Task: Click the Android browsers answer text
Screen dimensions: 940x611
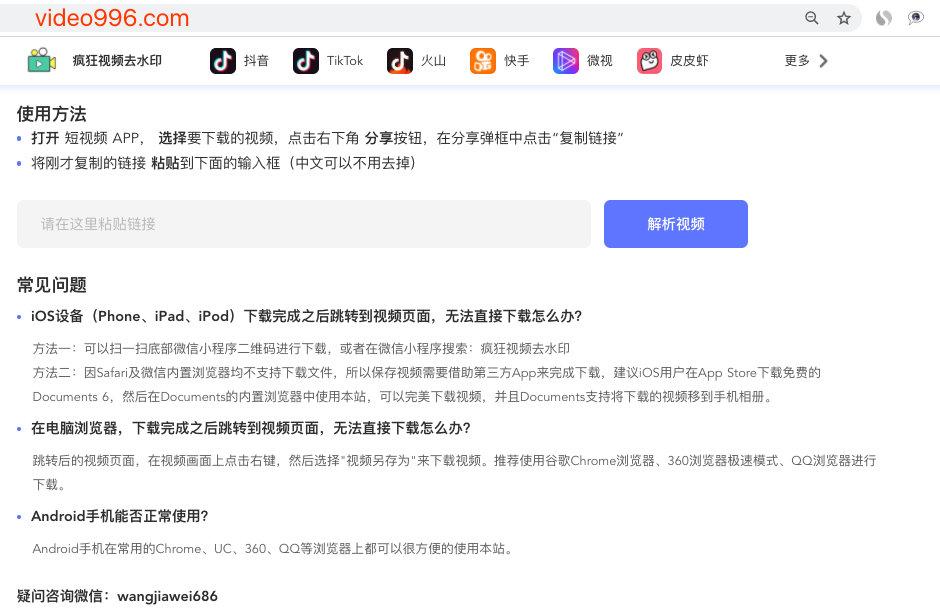Action: (x=273, y=549)
